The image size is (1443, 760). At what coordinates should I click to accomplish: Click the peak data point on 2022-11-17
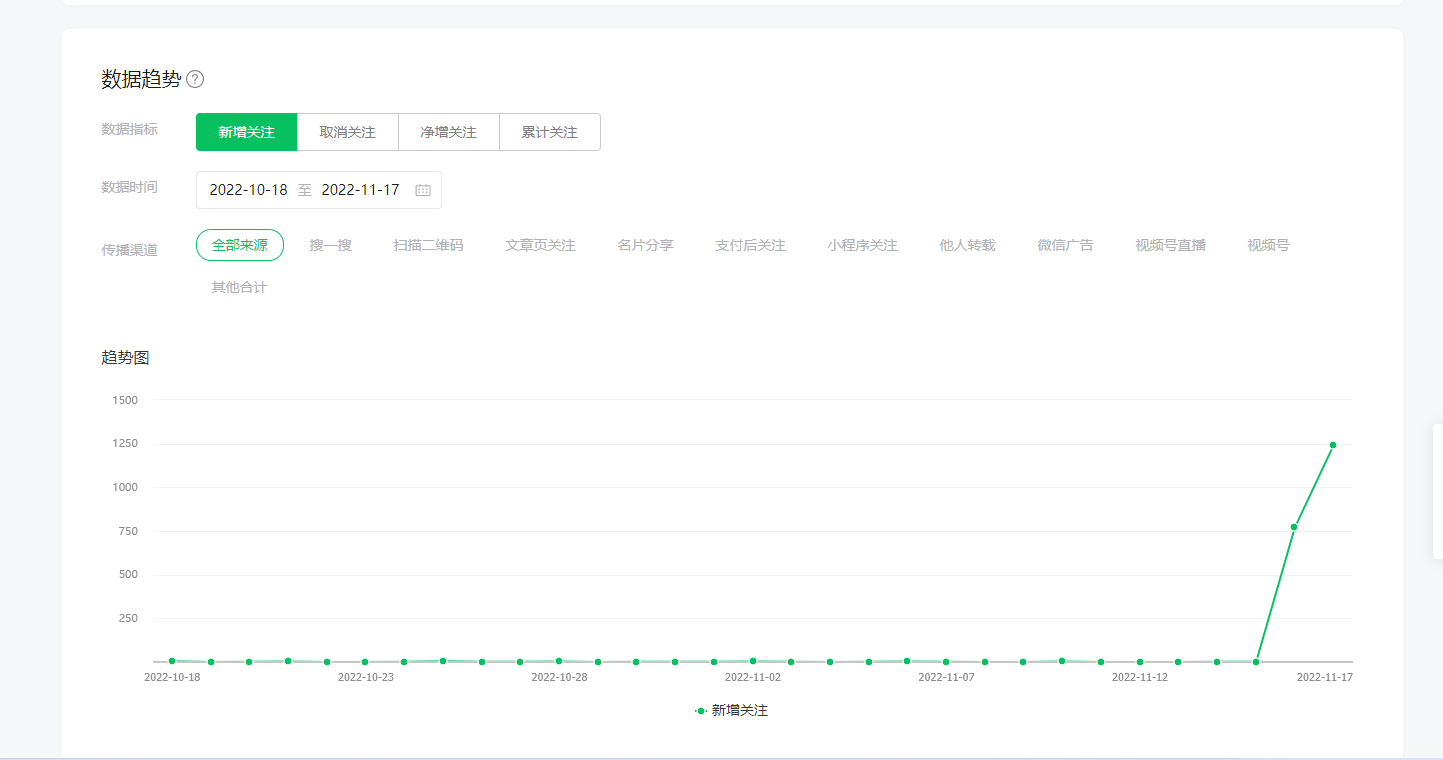[x=1333, y=445]
